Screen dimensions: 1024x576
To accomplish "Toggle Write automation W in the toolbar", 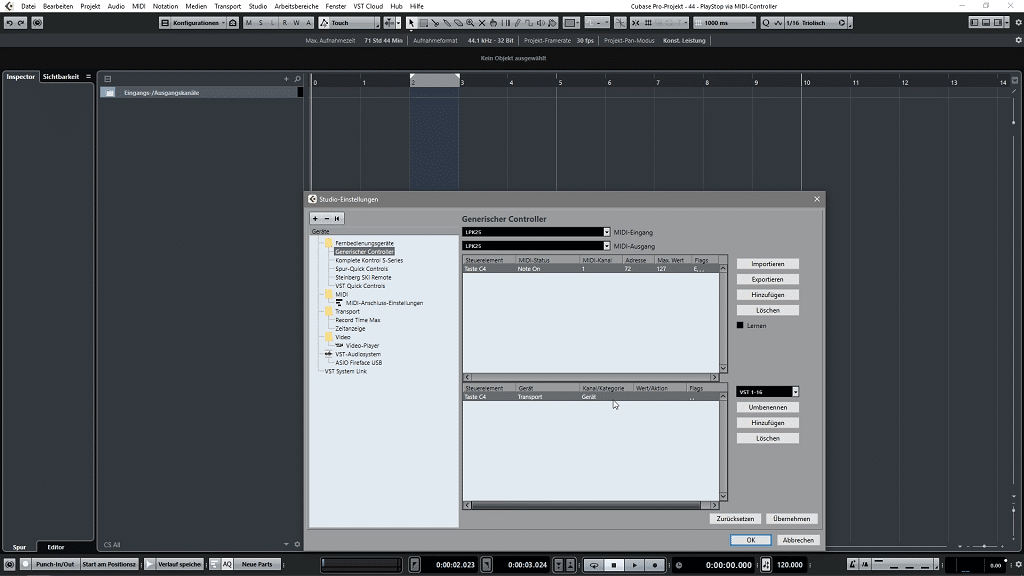I will click(x=296, y=23).
